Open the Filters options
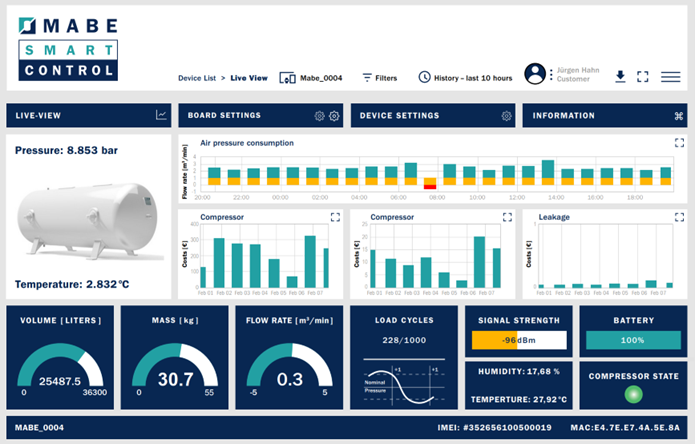The width and height of the screenshot is (695, 444). pos(379,77)
